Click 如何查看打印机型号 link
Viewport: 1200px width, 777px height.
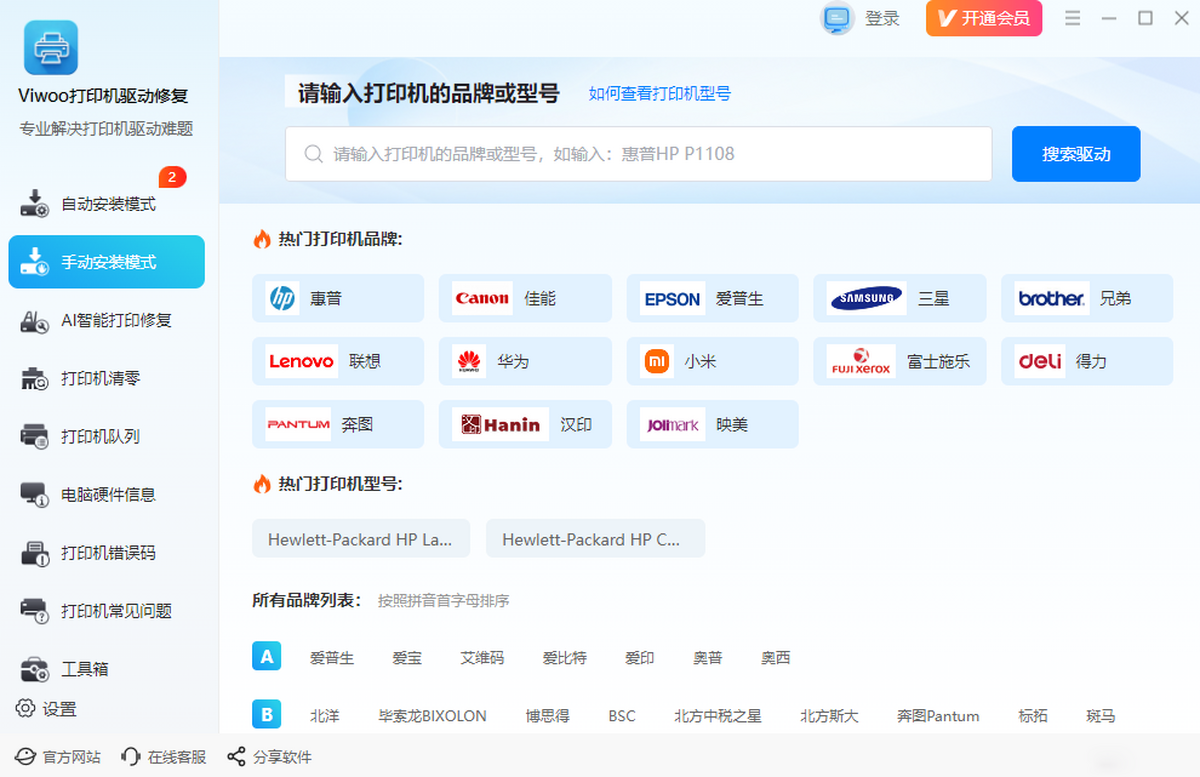click(660, 93)
